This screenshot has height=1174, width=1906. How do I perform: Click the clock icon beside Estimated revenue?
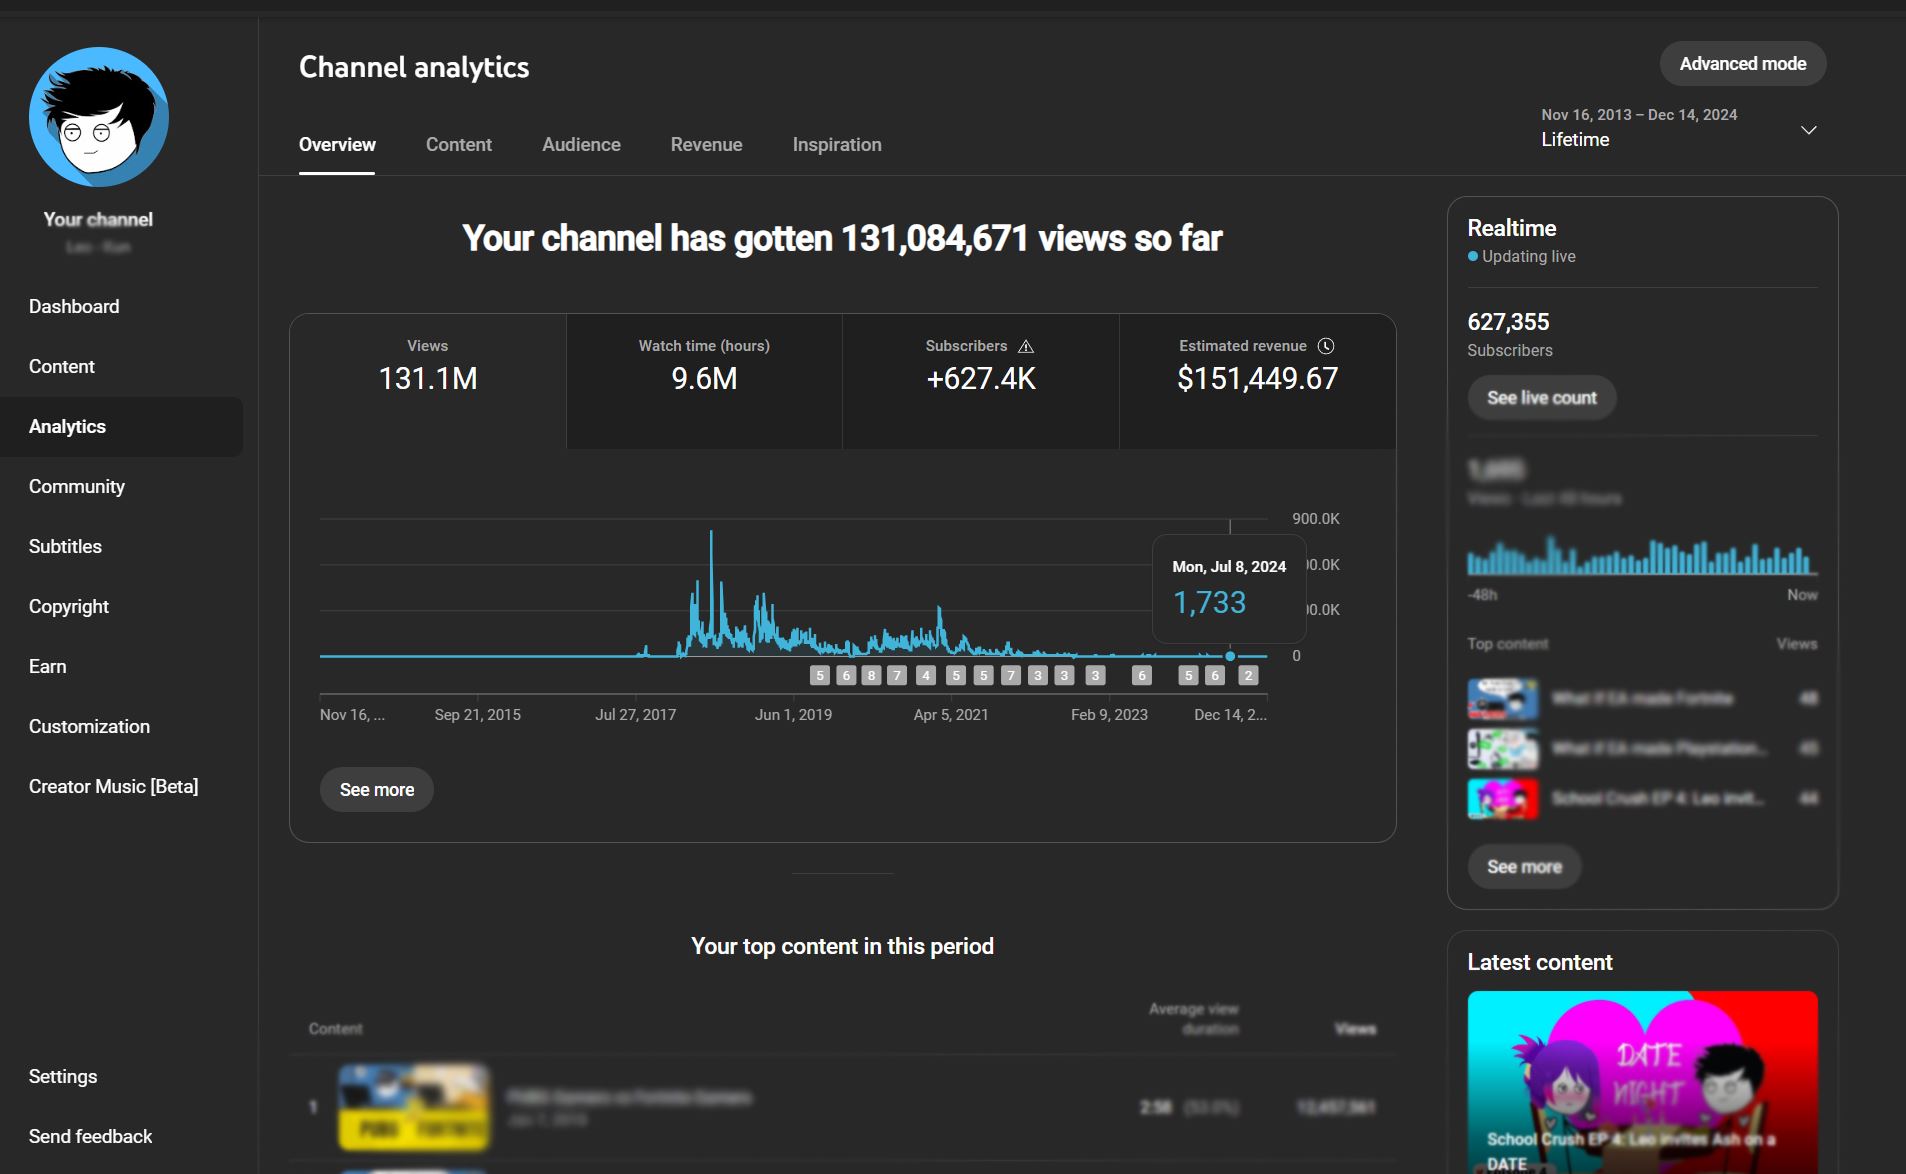click(1326, 346)
